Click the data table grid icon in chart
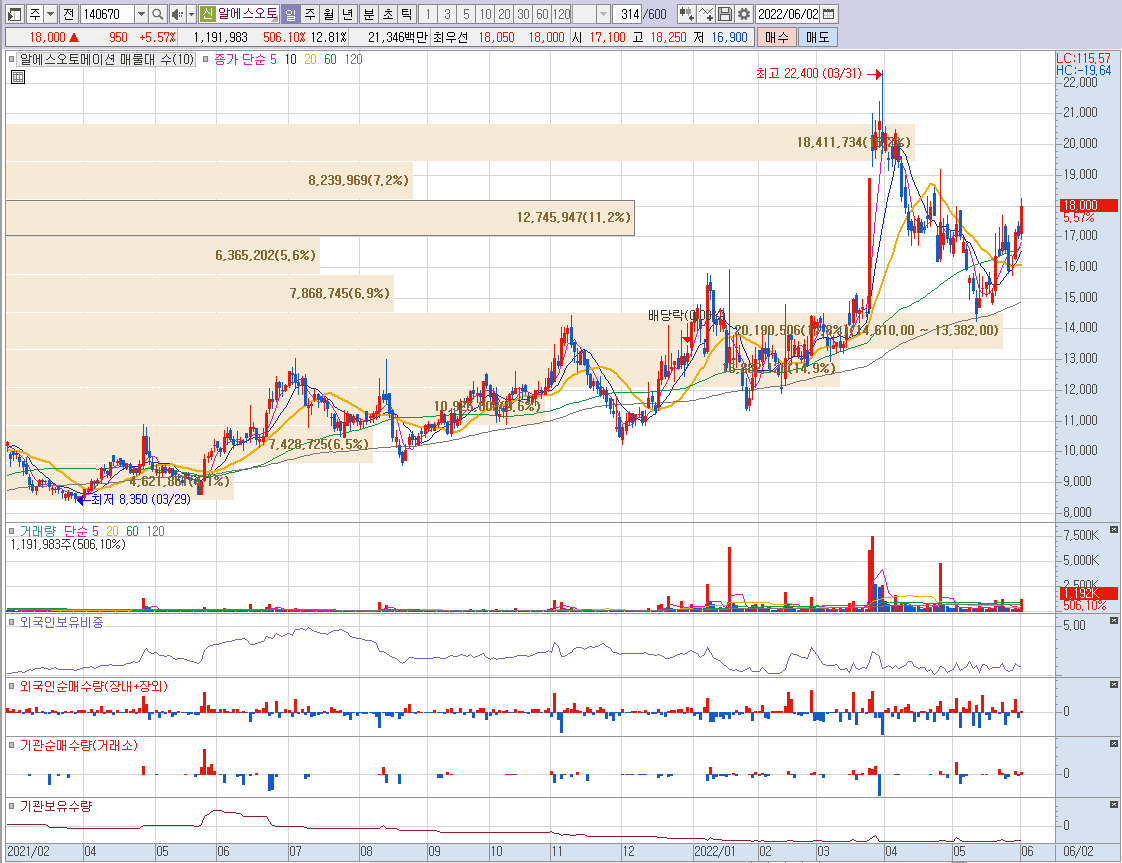 point(18,77)
